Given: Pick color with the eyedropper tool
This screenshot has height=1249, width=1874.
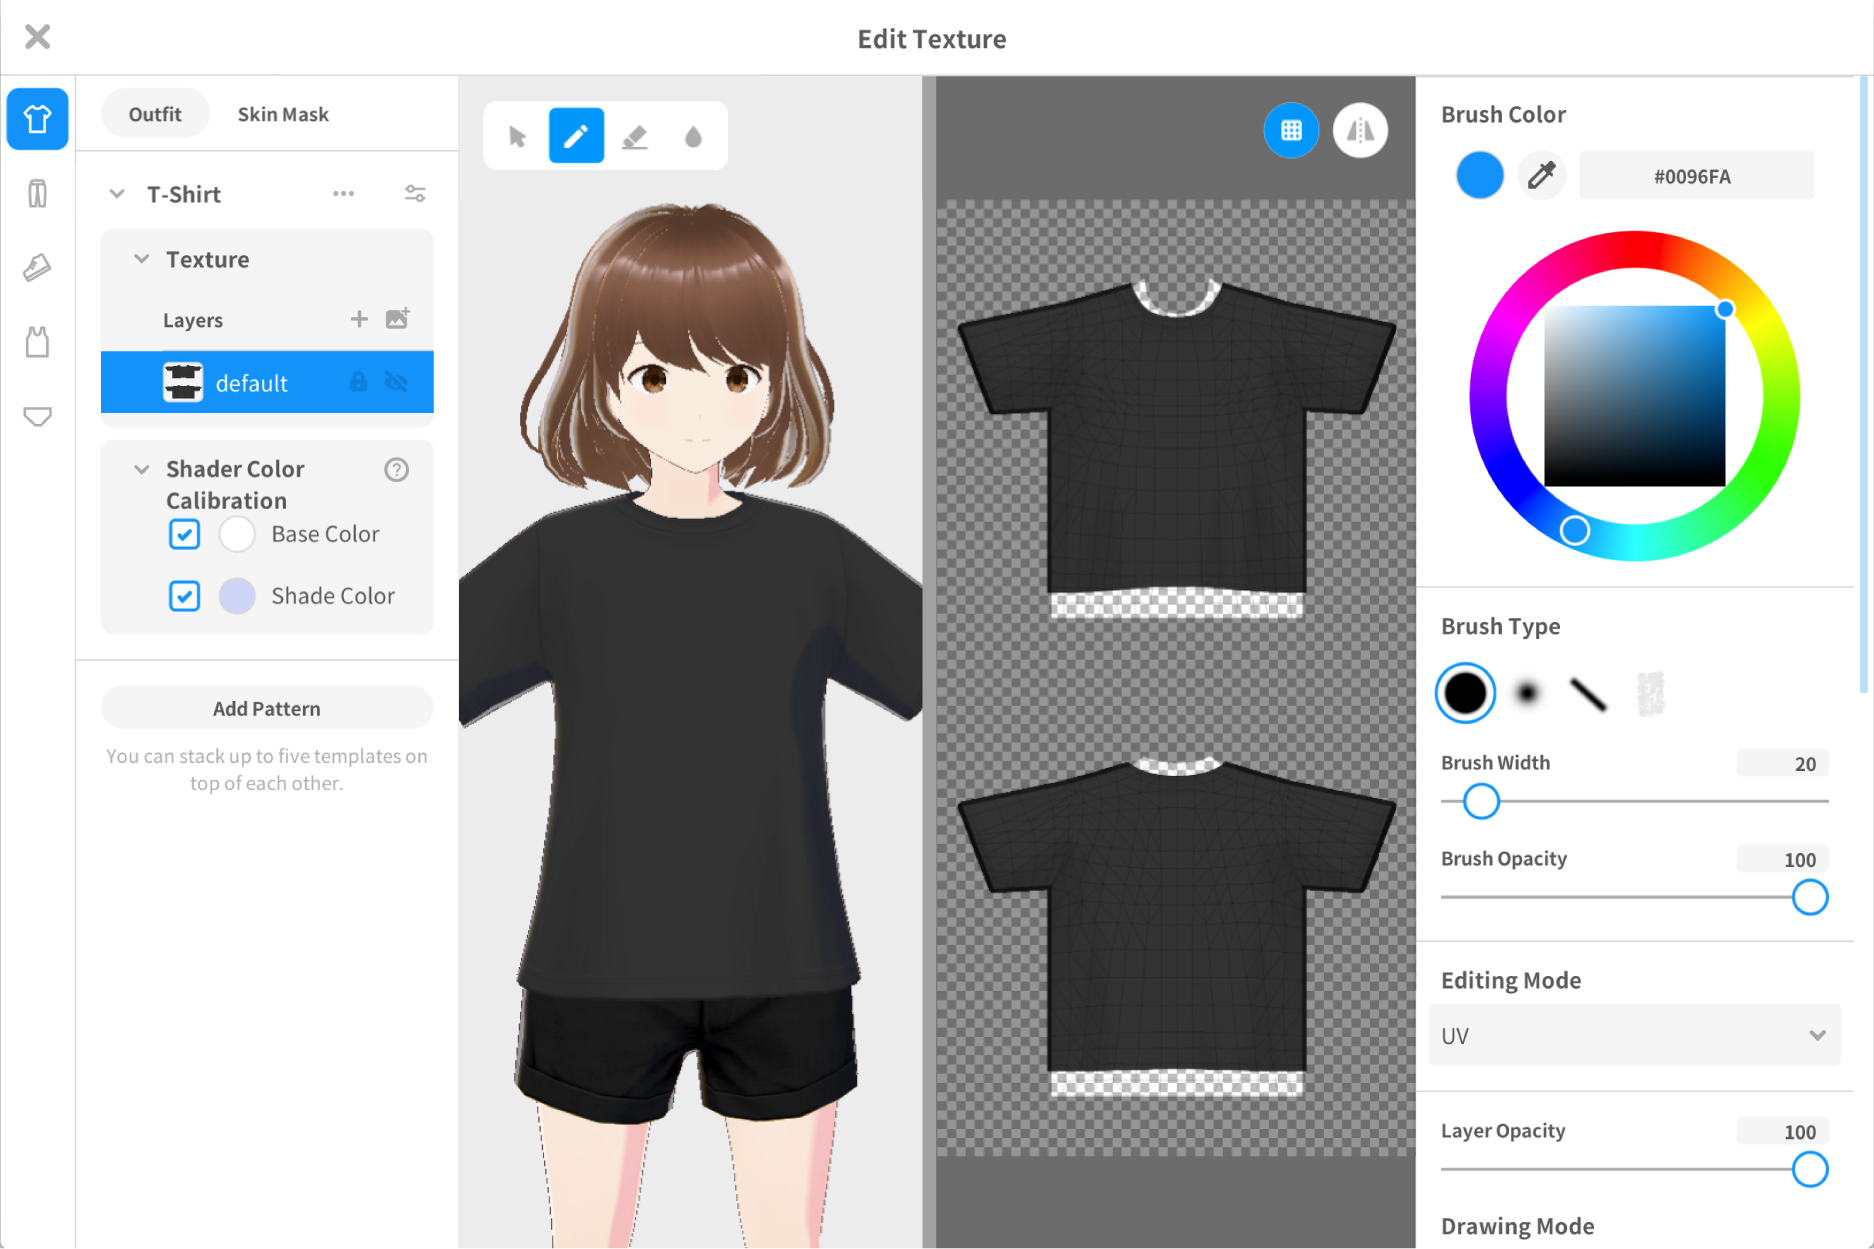Looking at the screenshot, I should [x=1541, y=175].
